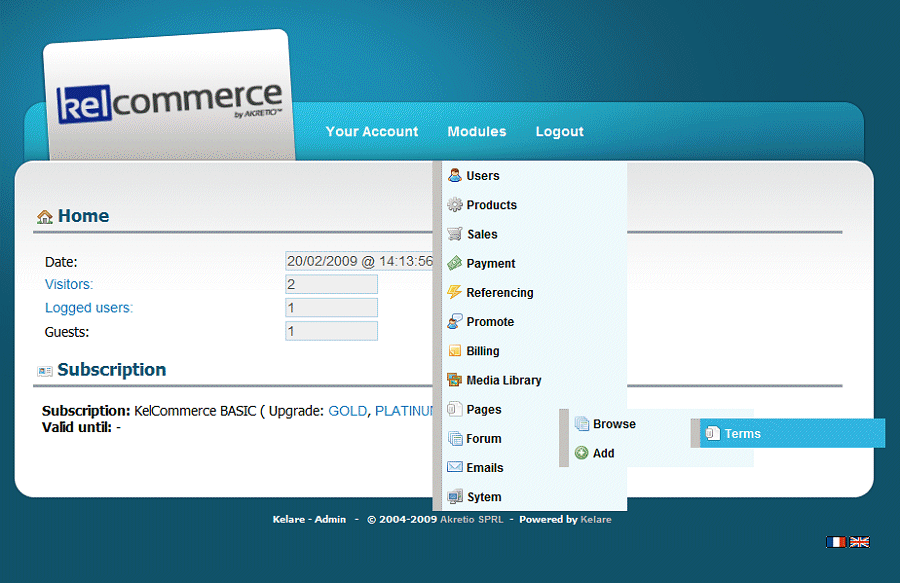The width and height of the screenshot is (900, 583).
Task: Open the Your Account menu
Action: [x=372, y=132]
